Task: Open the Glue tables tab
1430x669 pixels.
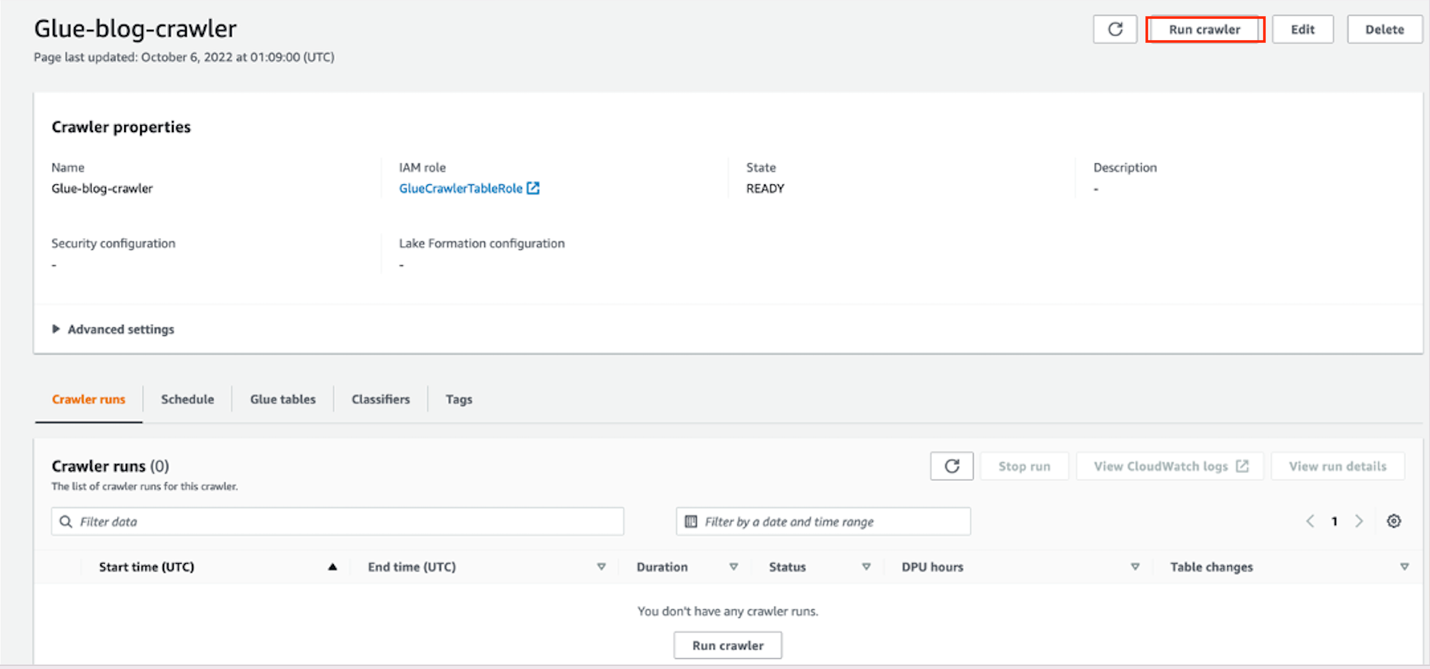Action: point(283,399)
